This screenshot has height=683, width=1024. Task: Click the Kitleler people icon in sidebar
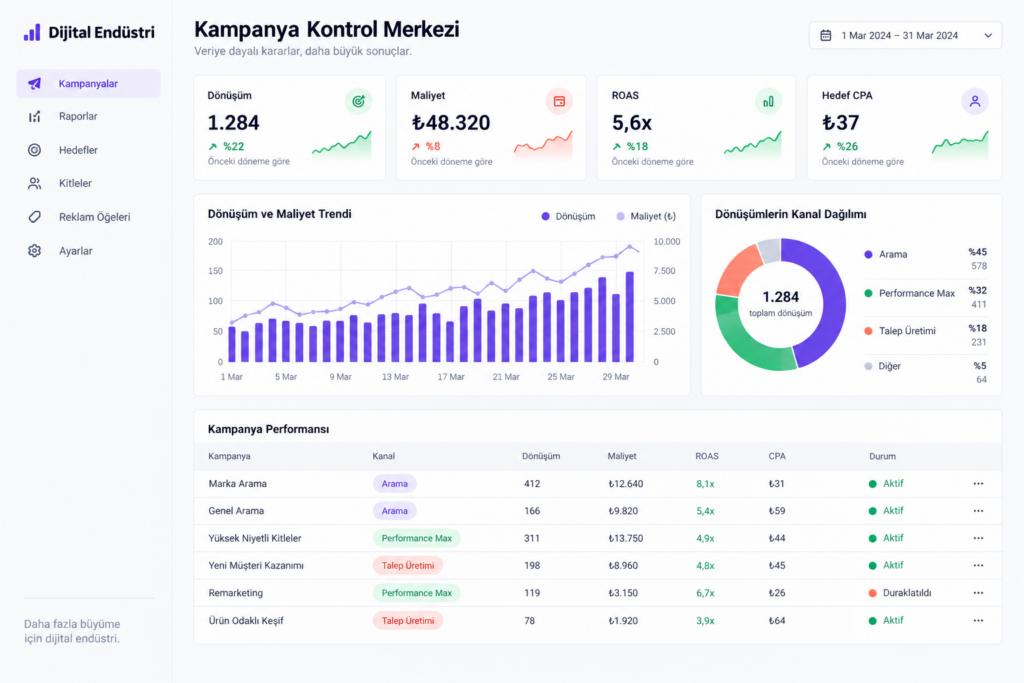35,183
